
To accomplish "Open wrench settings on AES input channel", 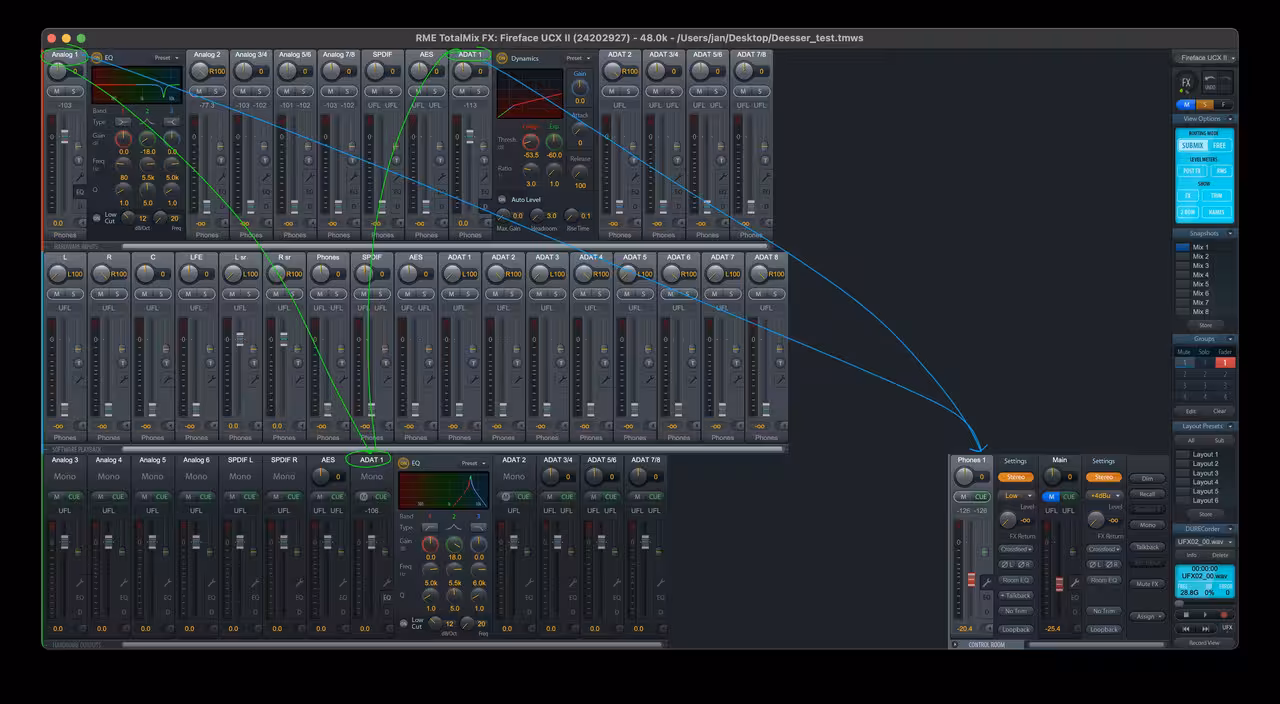I will [441, 176].
